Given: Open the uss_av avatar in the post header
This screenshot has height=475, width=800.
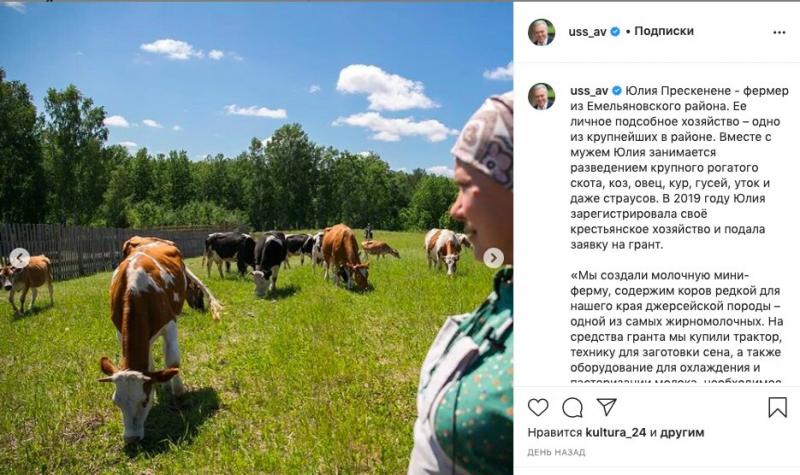Looking at the screenshot, I should point(541,32).
